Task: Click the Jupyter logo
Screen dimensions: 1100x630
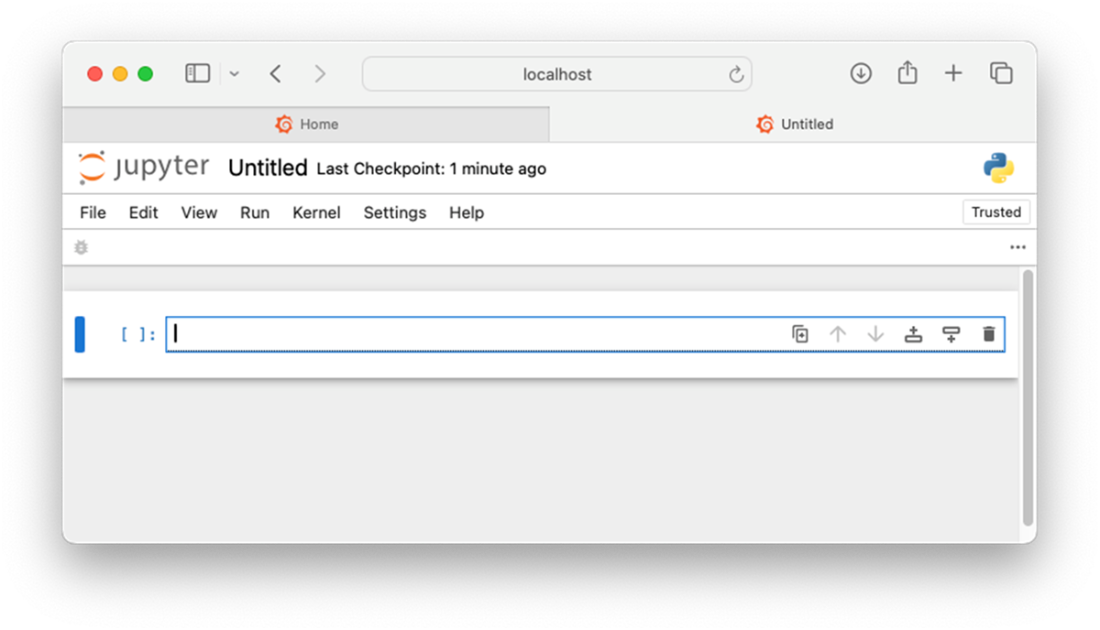Action: coord(144,168)
